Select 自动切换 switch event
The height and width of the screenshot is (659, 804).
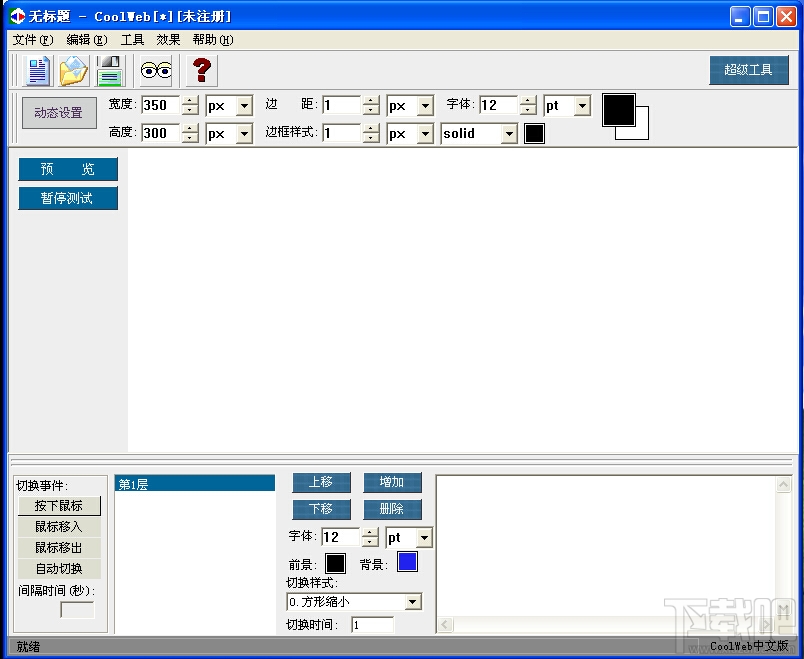[59, 569]
